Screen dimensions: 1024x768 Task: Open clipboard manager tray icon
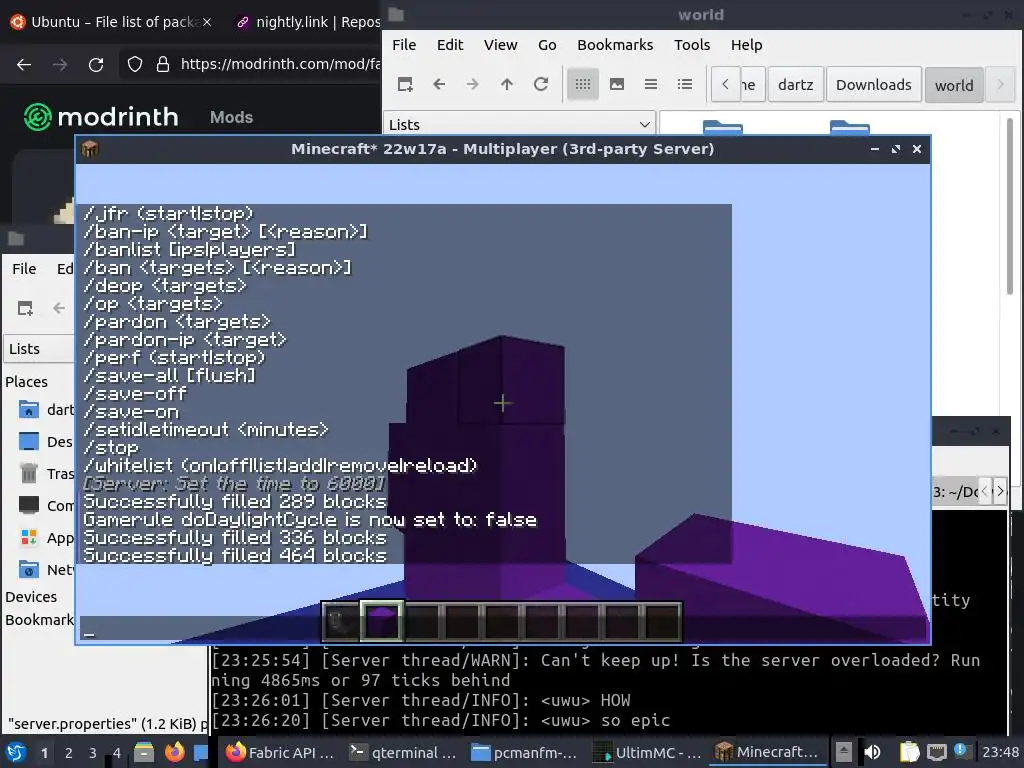tap(909, 752)
